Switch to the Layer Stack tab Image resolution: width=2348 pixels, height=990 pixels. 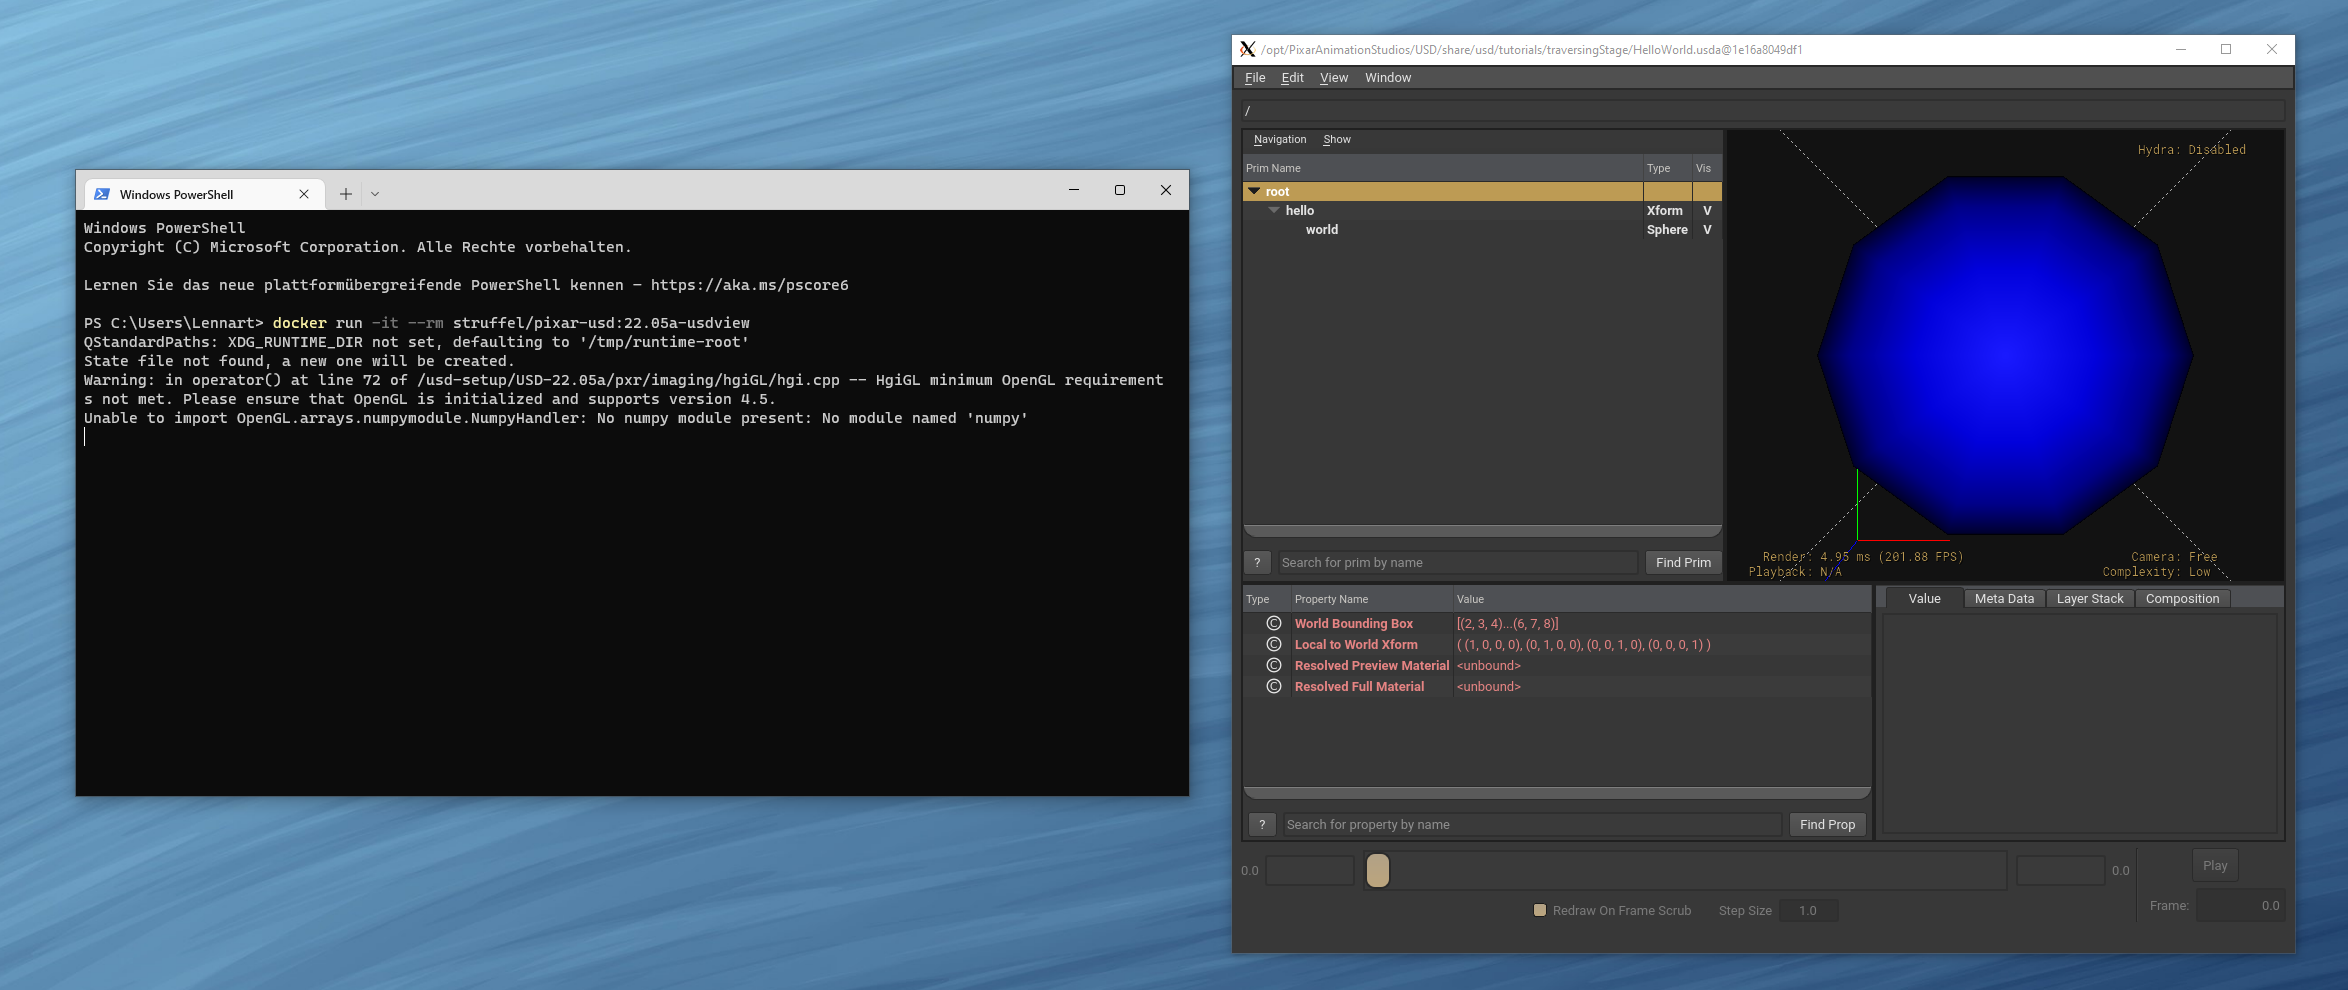2089,597
